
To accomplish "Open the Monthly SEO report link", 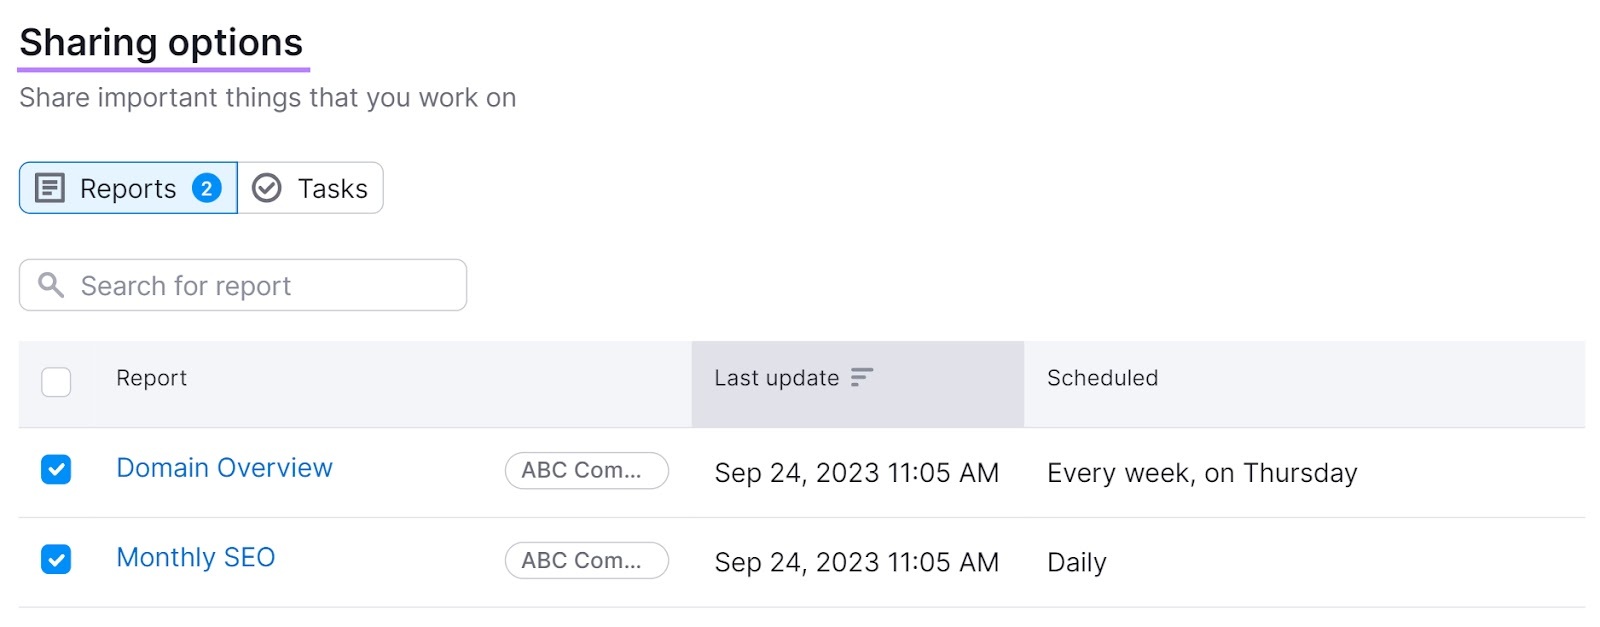I will pos(195,557).
